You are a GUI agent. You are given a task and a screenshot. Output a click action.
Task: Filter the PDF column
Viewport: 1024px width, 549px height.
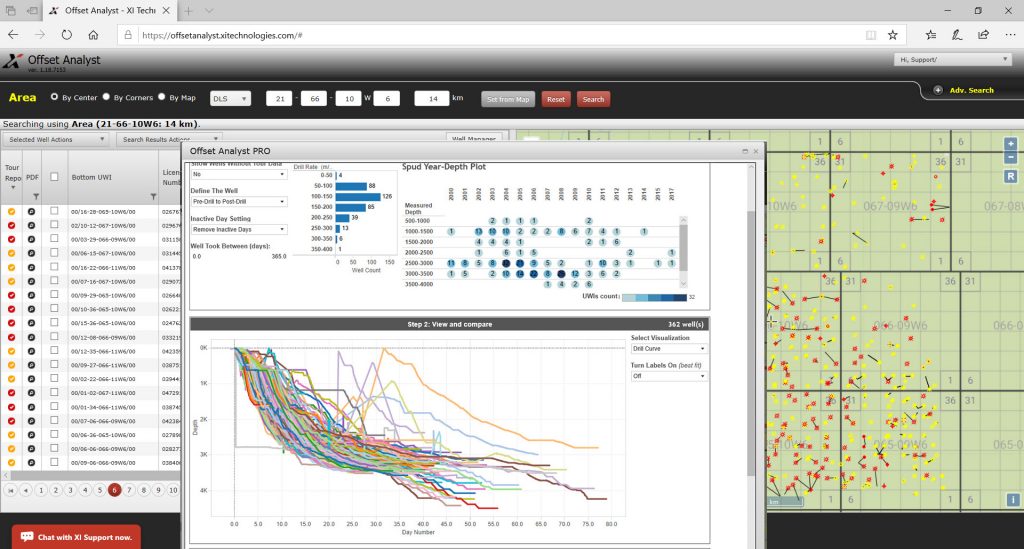click(36, 196)
